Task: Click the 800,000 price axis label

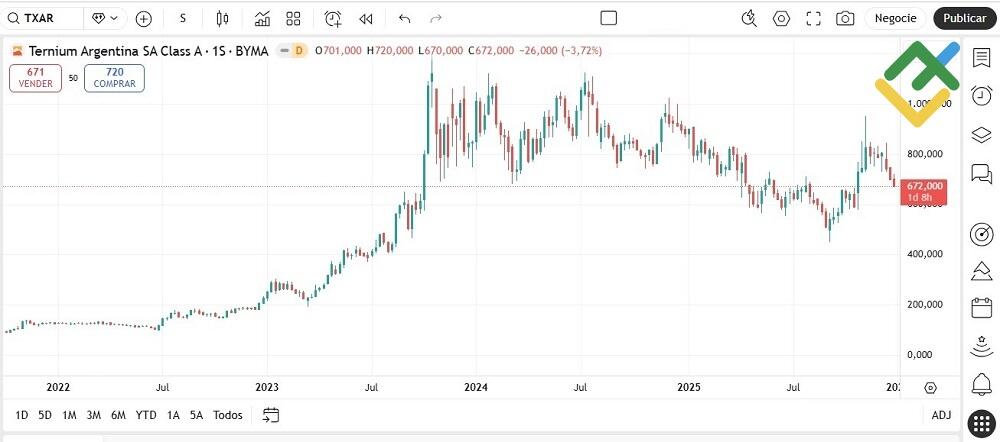Action: [x=924, y=154]
